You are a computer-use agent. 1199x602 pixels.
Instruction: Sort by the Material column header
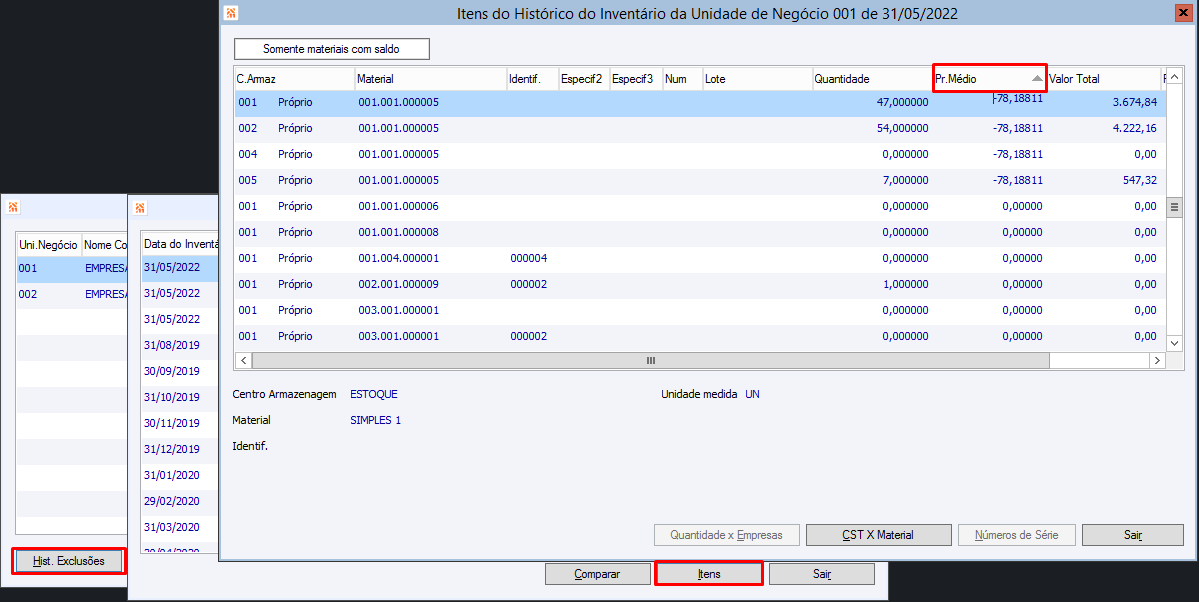point(431,79)
